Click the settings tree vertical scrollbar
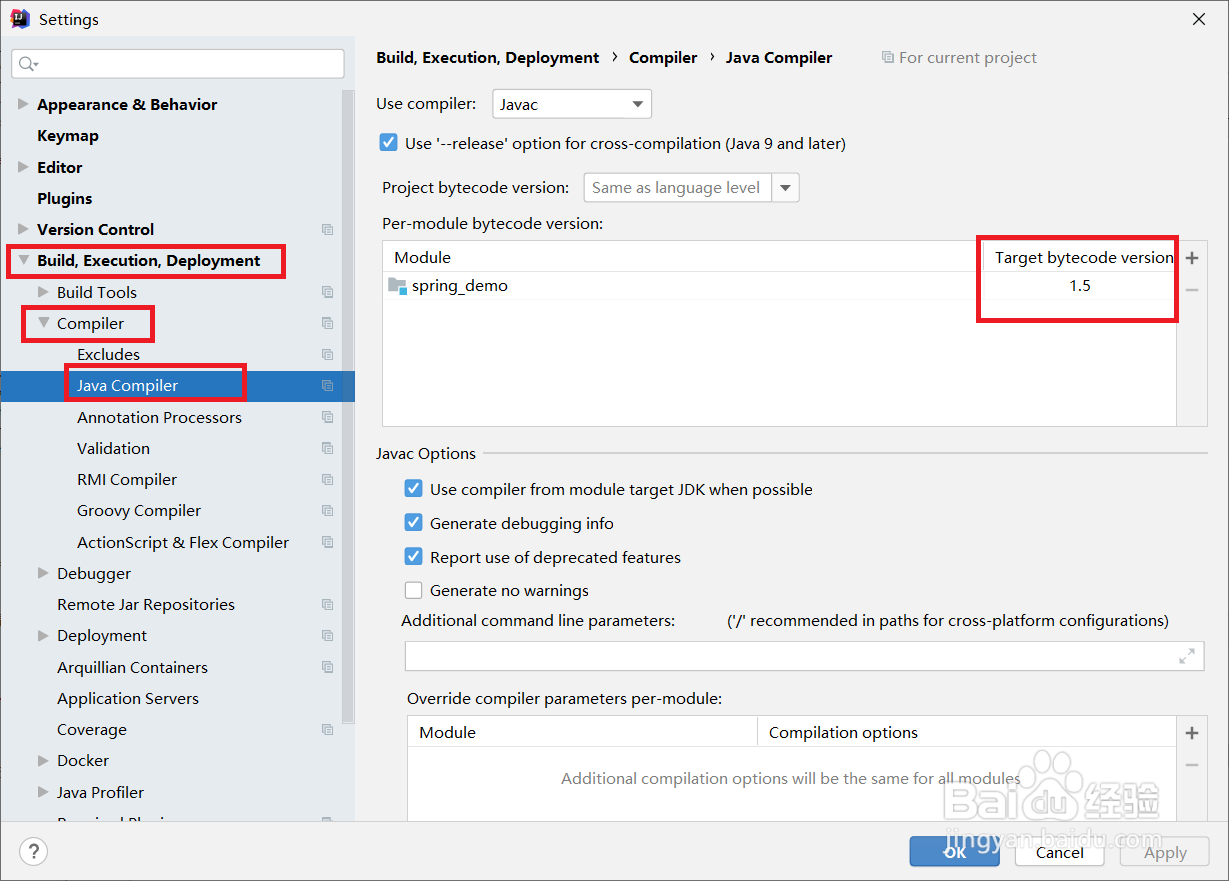Viewport: 1229px width, 881px height. [x=348, y=400]
